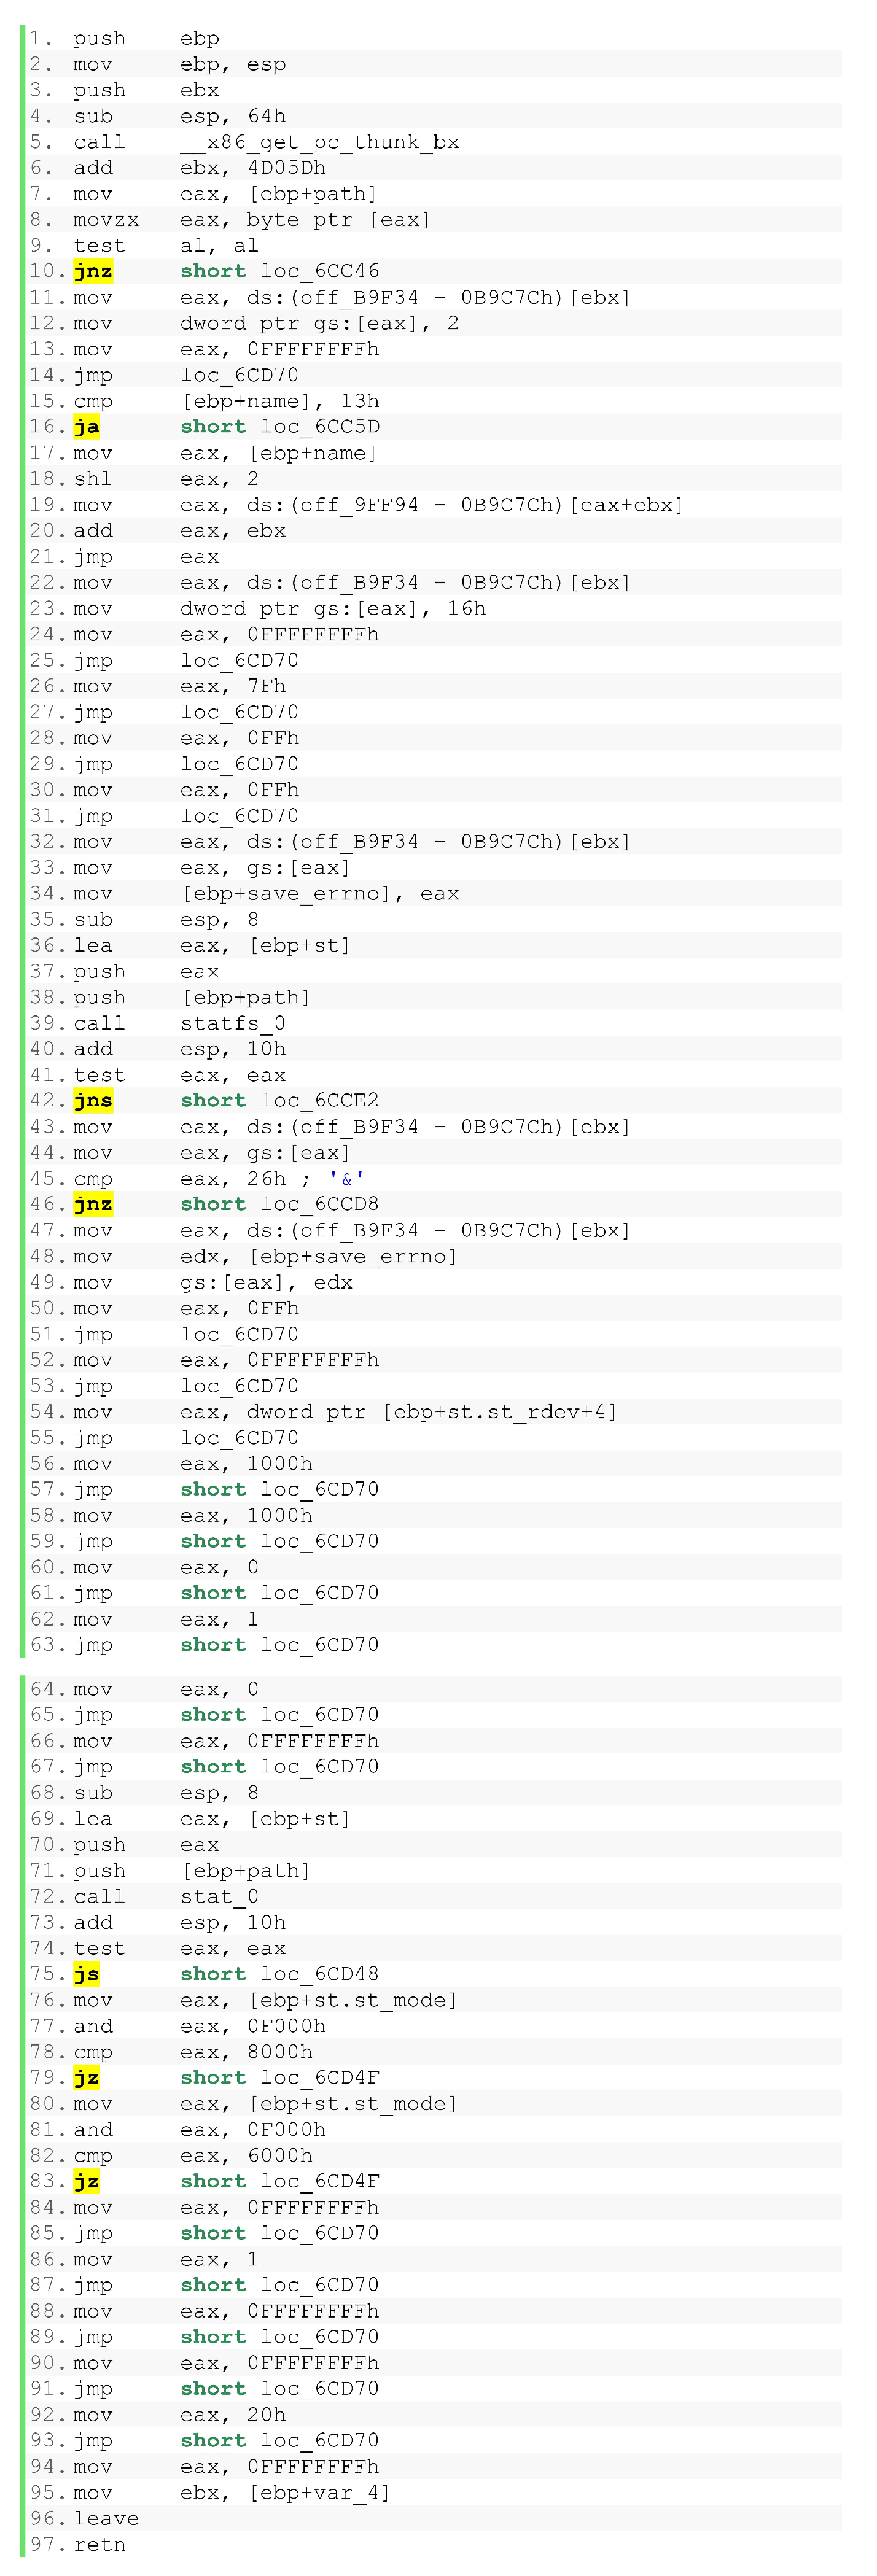
Task: Click 'test' mnemonic on line 9
Action: click(100, 246)
